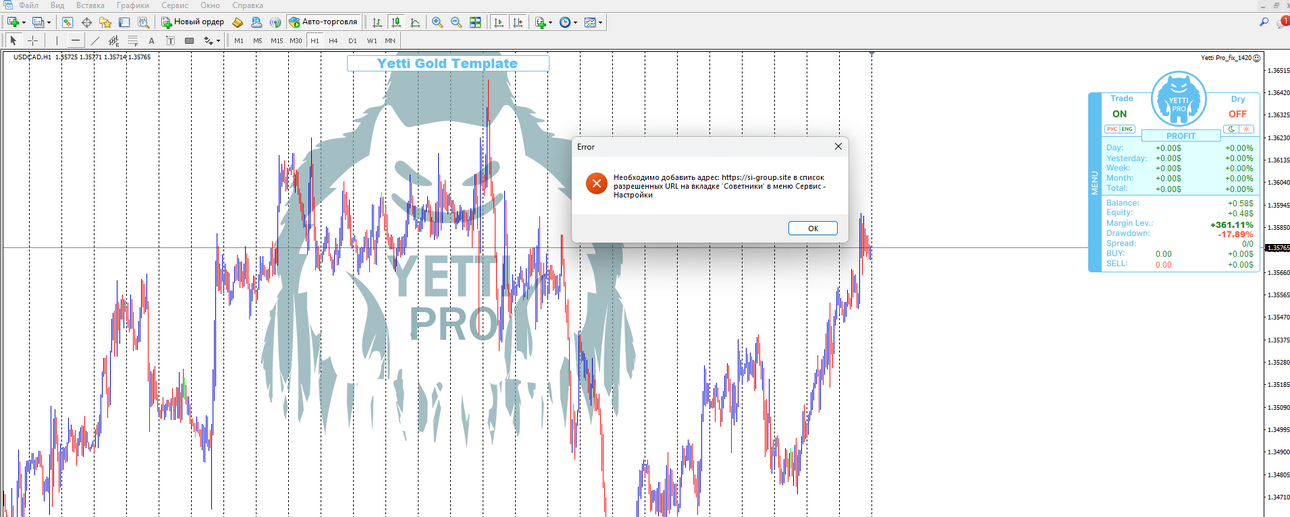Zoom in on the chart
The image size is (1290, 517).
tap(437, 22)
